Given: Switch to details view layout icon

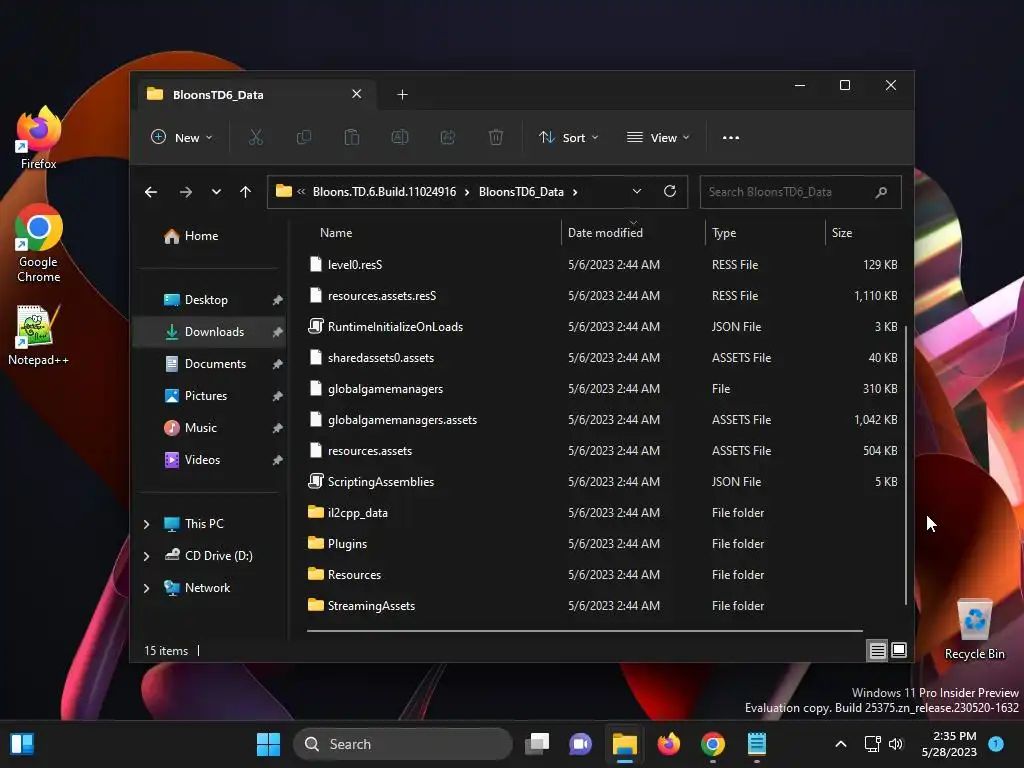Looking at the screenshot, I should point(877,650).
